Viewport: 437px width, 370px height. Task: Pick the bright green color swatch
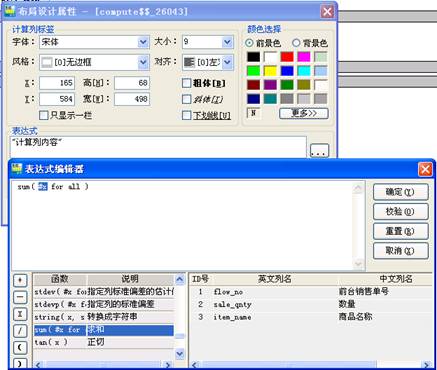254,71
